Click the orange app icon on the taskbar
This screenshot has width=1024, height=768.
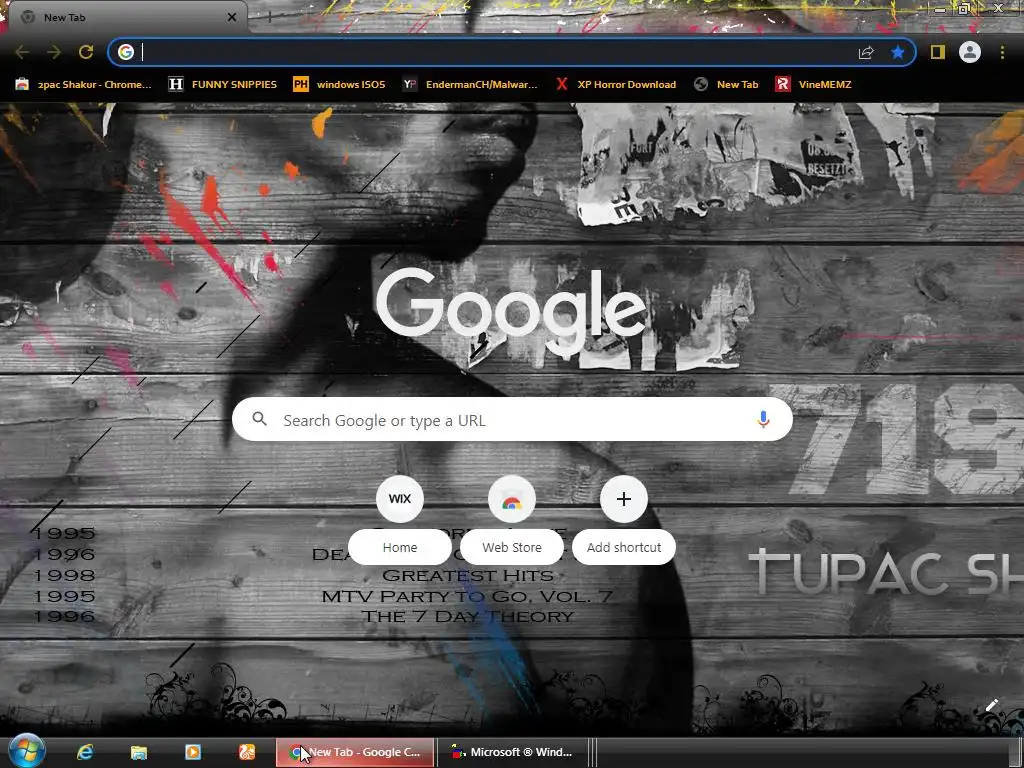click(x=247, y=752)
